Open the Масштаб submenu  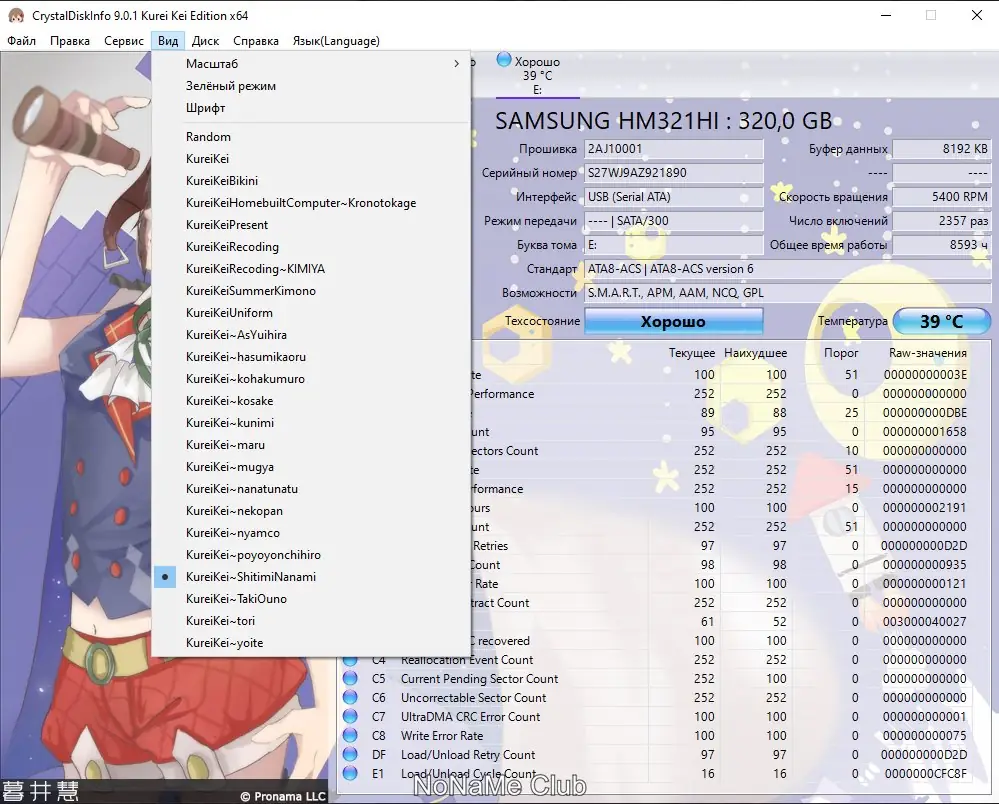coord(311,64)
